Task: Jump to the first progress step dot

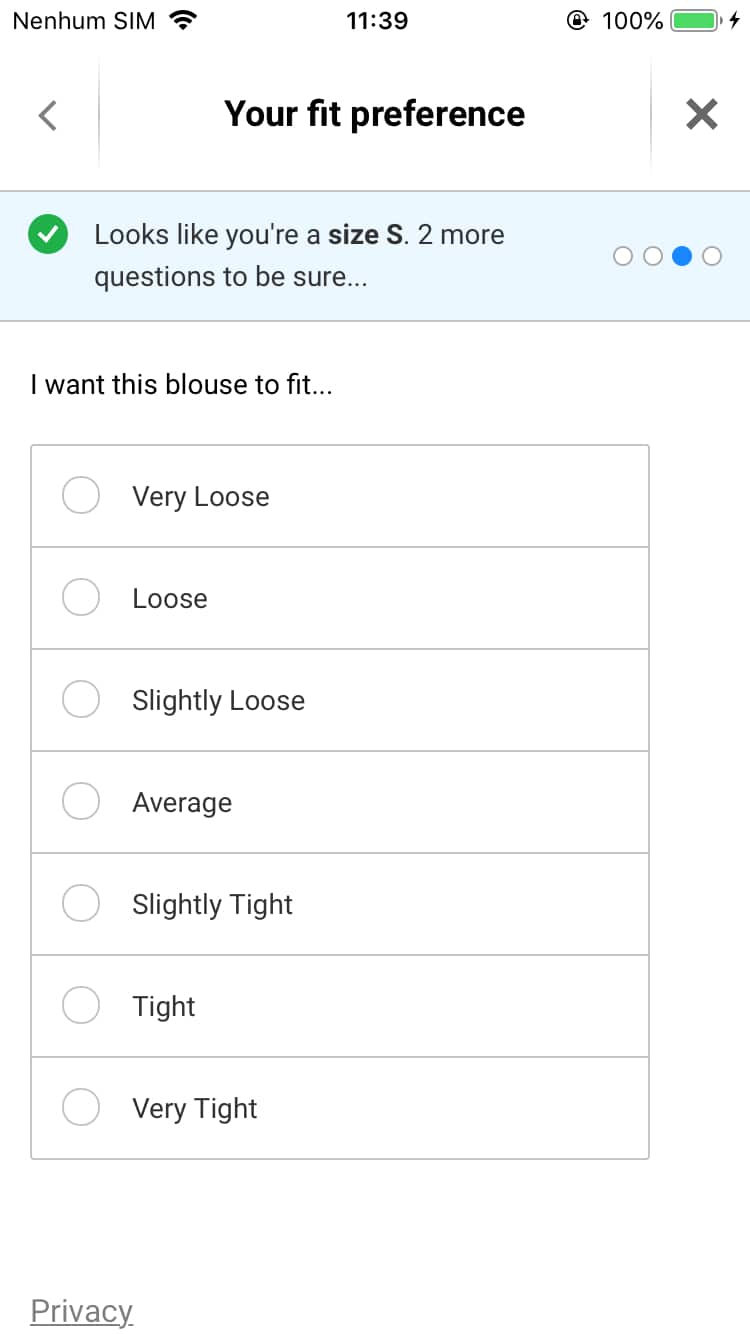Action: click(623, 257)
